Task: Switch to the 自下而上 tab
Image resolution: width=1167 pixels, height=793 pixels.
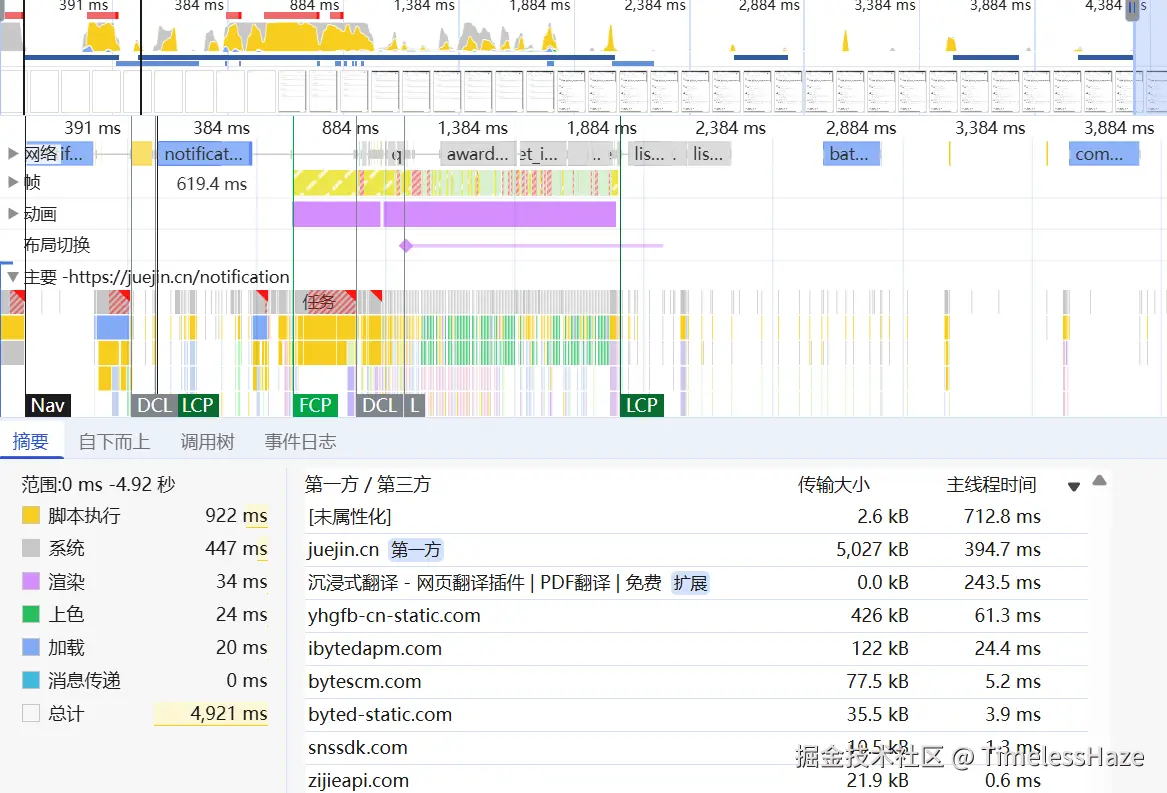Action: point(115,442)
